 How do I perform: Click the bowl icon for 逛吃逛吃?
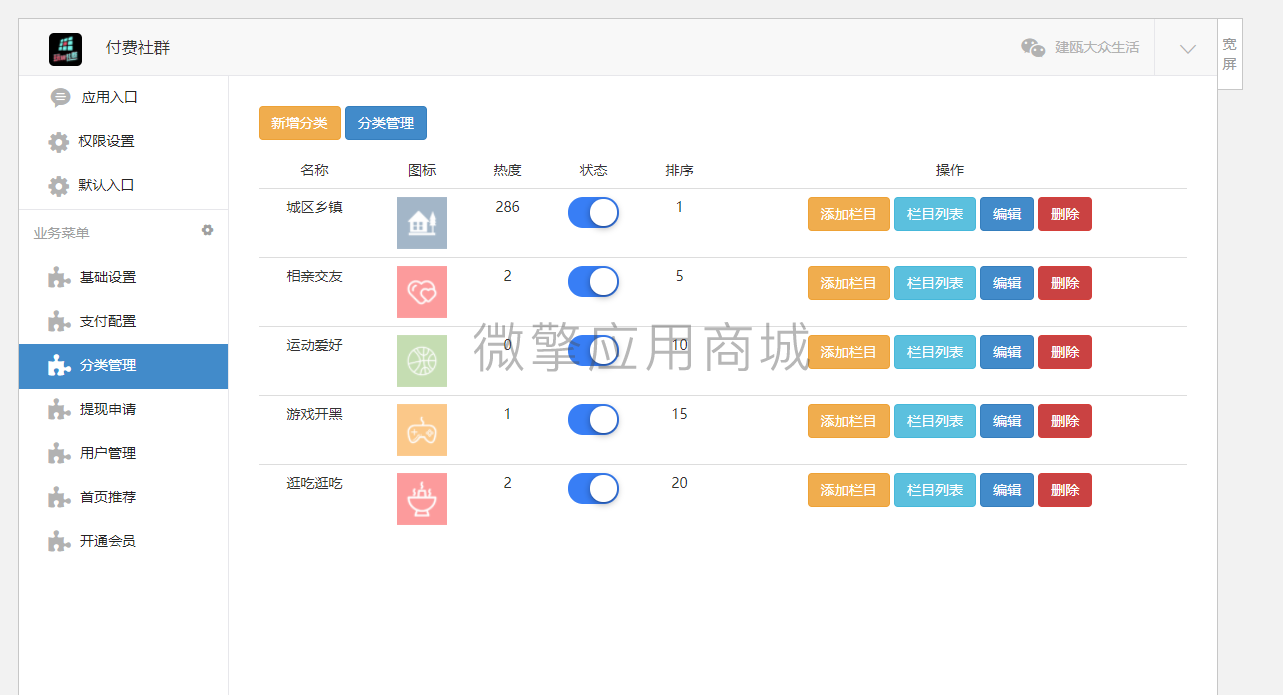[x=422, y=499]
